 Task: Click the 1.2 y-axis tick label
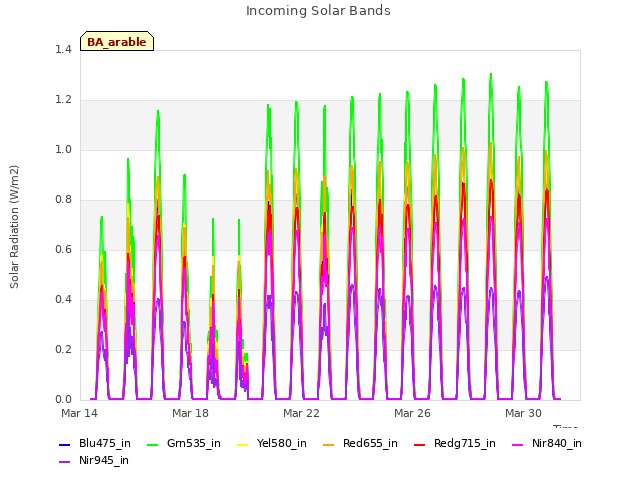[x=63, y=100]
